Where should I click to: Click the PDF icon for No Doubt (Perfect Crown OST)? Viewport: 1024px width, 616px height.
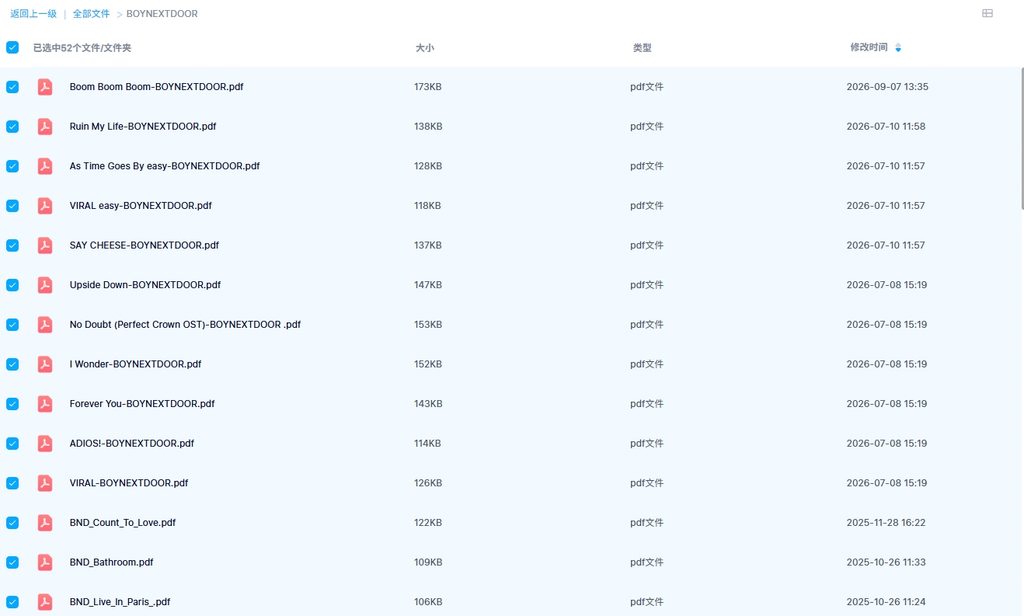click(45, 325)
